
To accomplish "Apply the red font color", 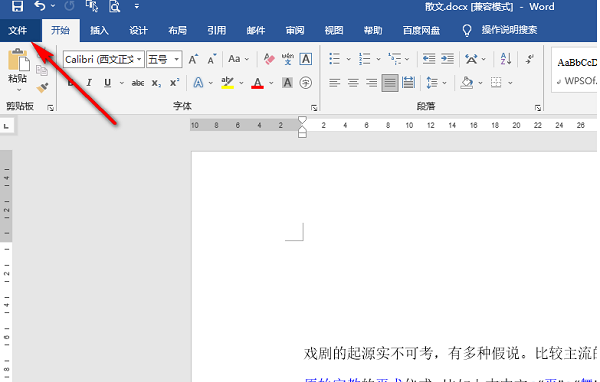I will coord(258,83).
